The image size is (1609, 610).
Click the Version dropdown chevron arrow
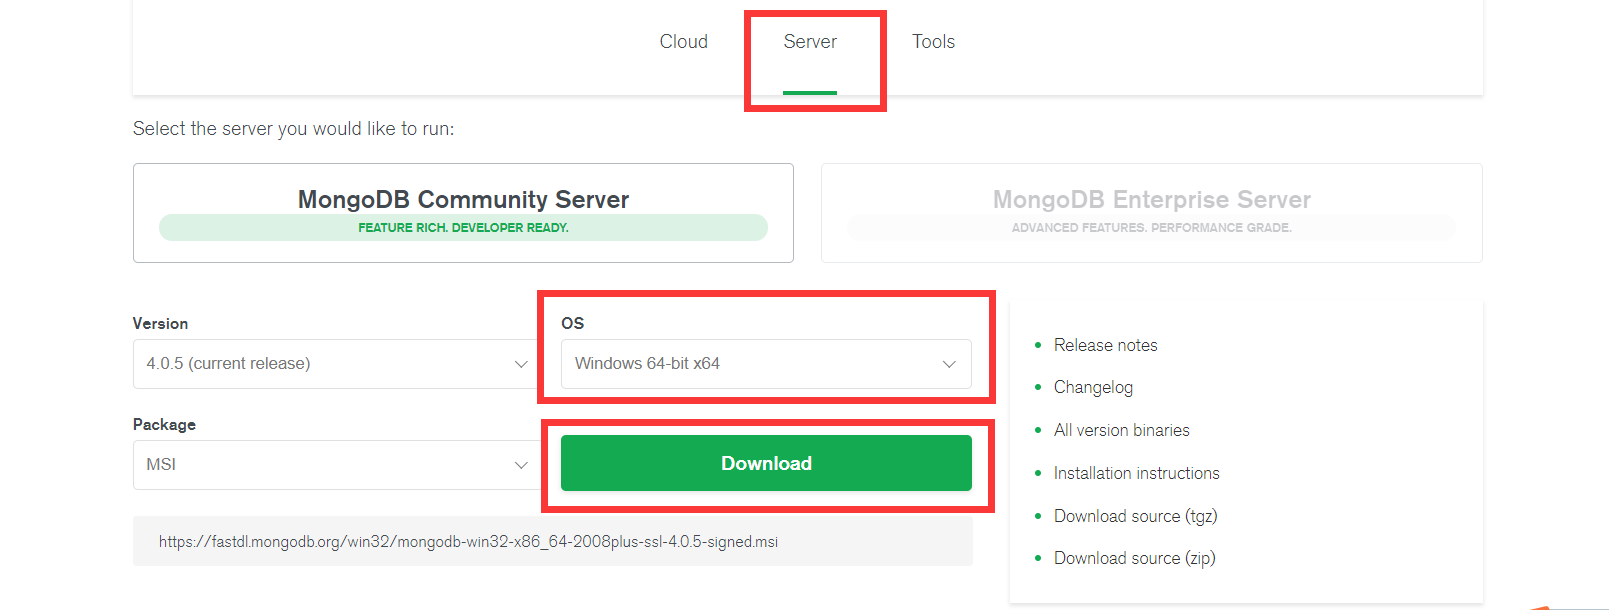521,364
